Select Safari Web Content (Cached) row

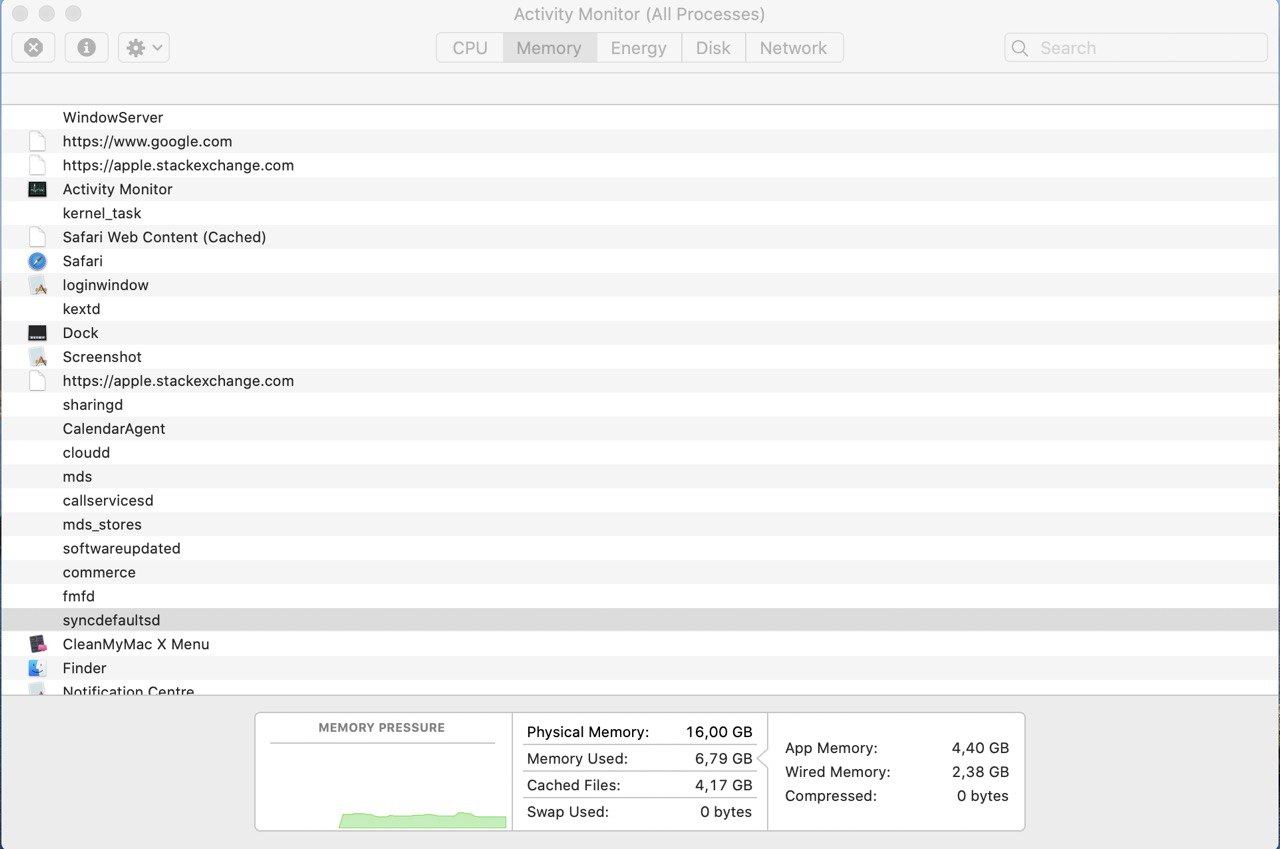click(x=640, y=237)
